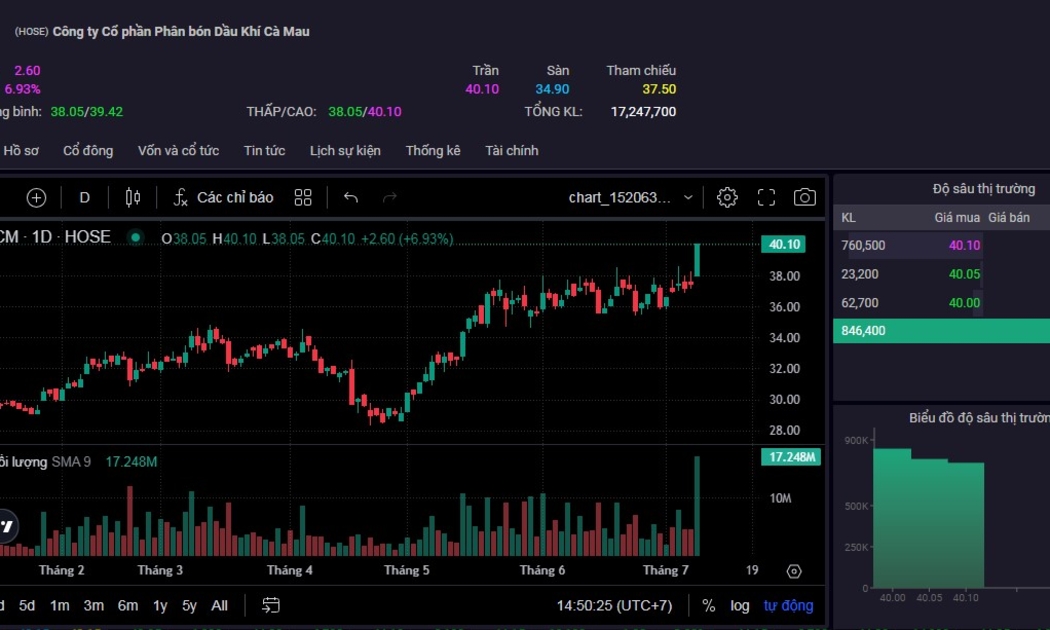Viewport: 1050px width, 630px height.
Task: Undo the last chart action
Action: [x=351, y=198]
